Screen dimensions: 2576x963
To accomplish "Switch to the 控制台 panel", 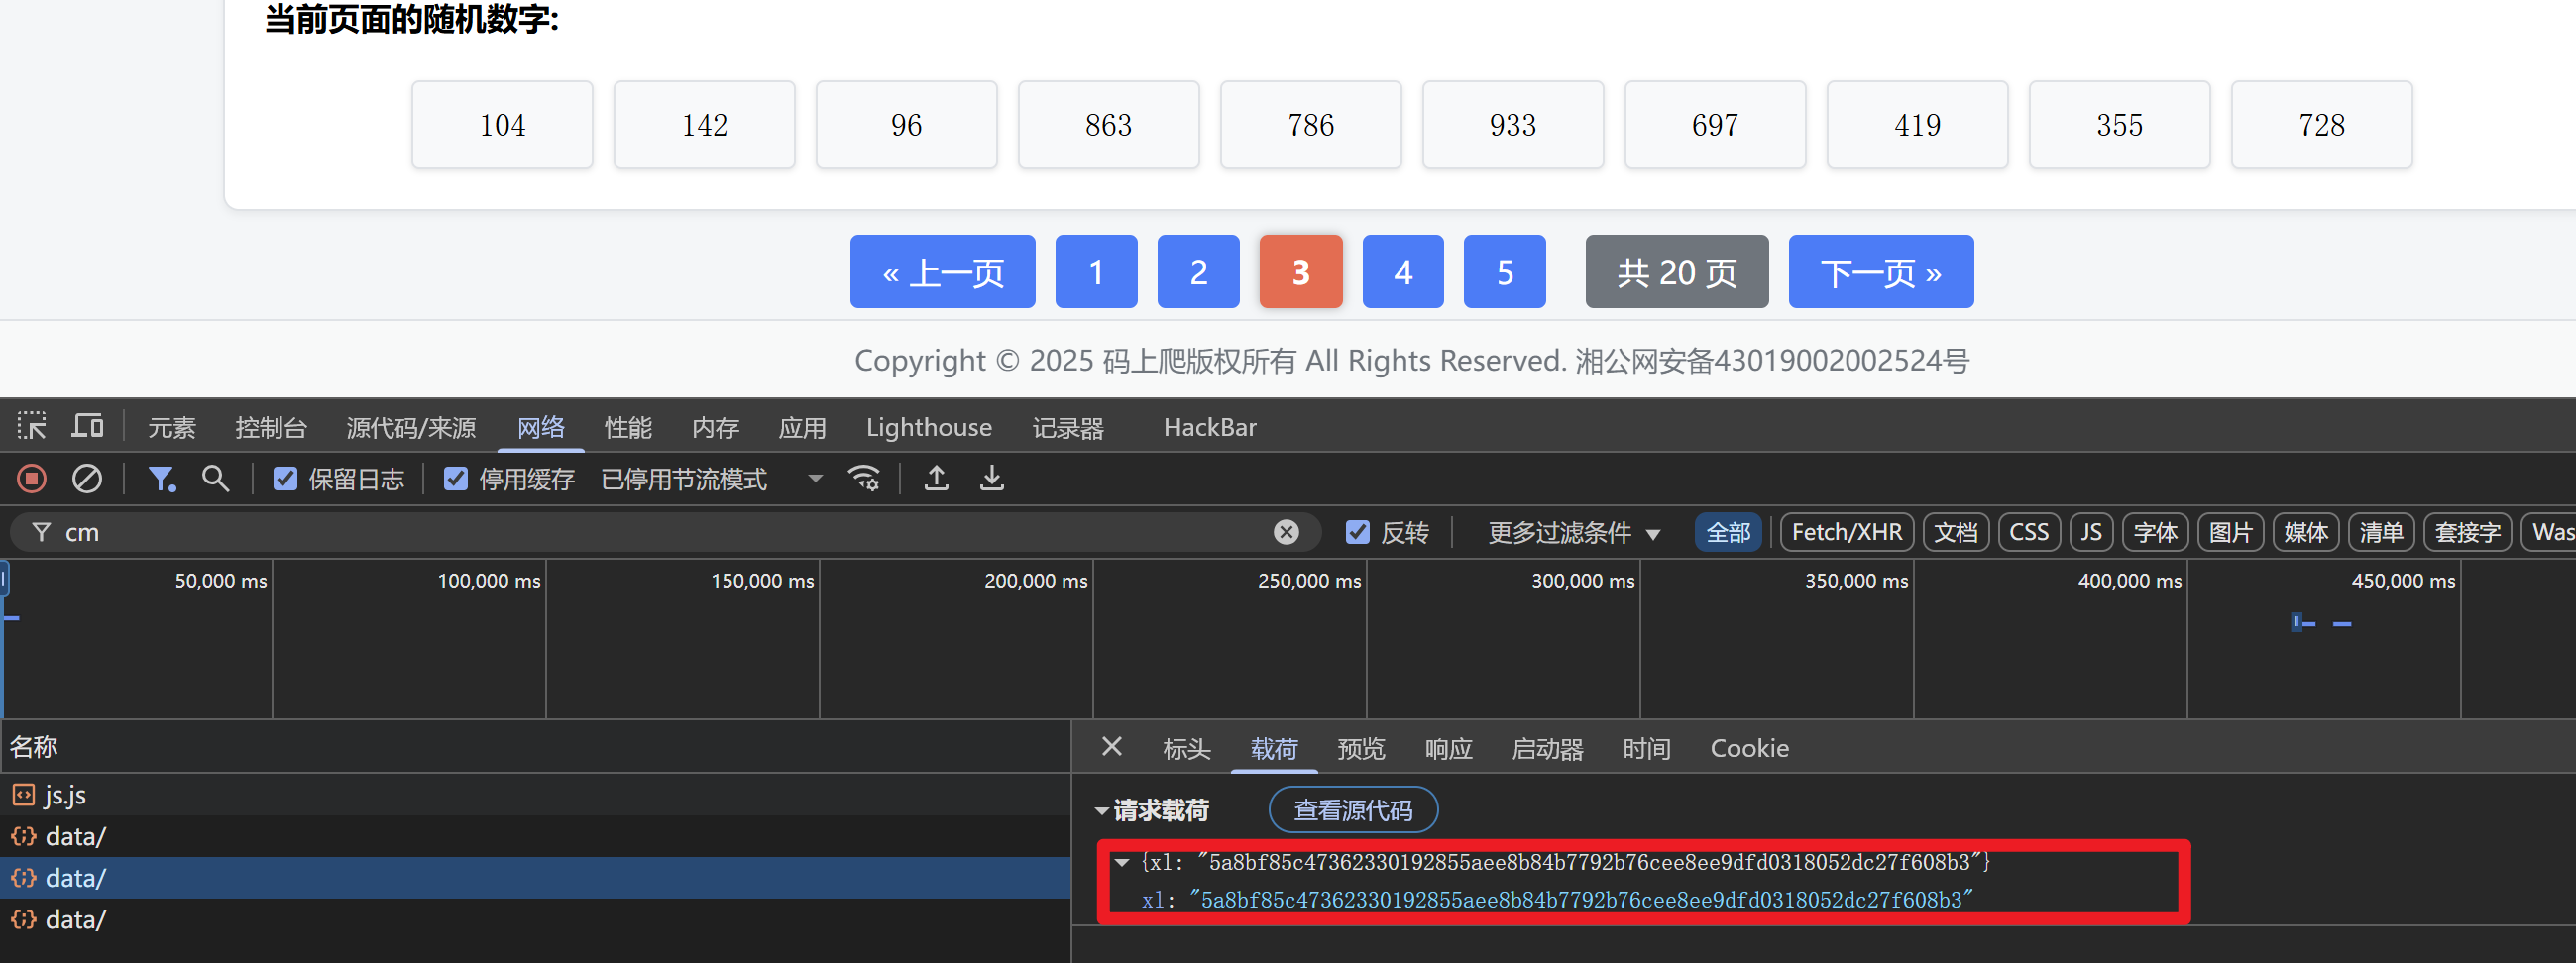I will 271,428.
